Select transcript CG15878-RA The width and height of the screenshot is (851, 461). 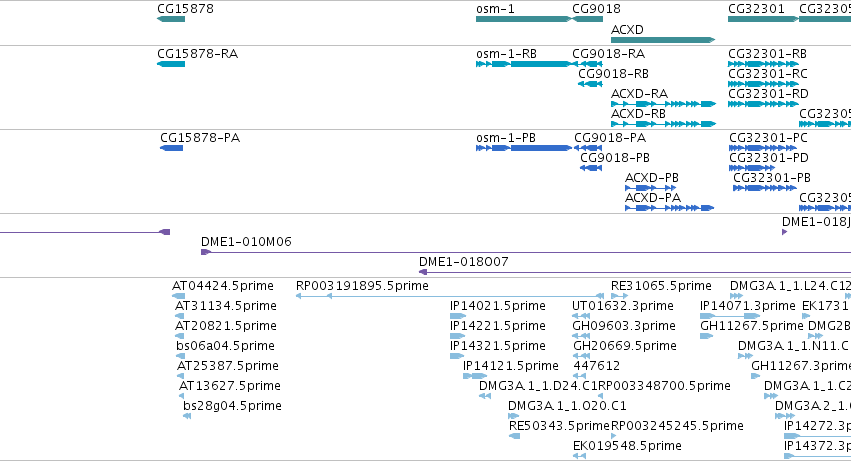pos(171,64)
